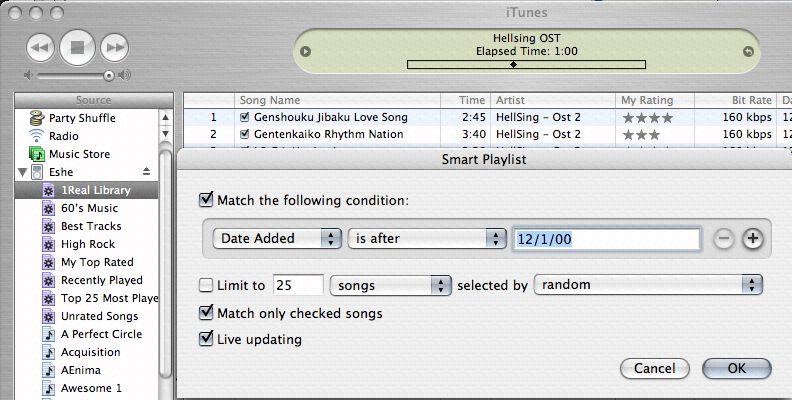Sort by My Rating column header
792x400 pixels.
click(x=655, y=101)
